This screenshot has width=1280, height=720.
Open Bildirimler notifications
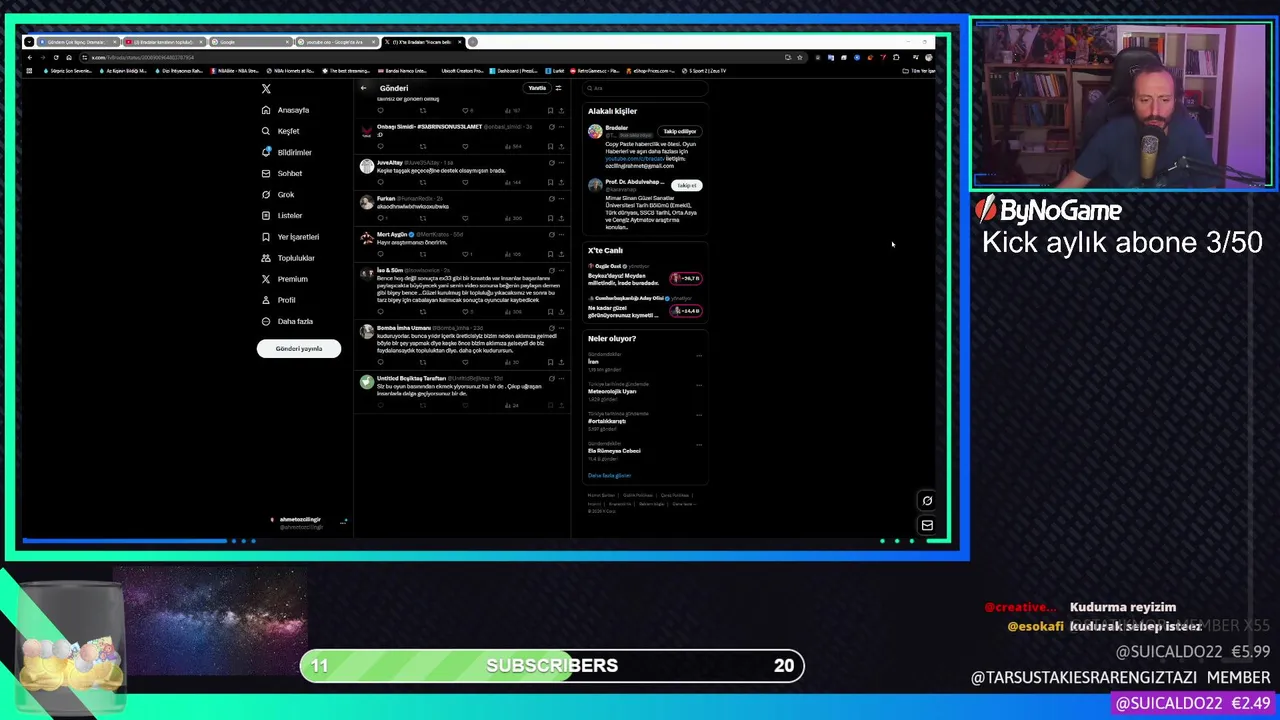[x=287, y=152]
